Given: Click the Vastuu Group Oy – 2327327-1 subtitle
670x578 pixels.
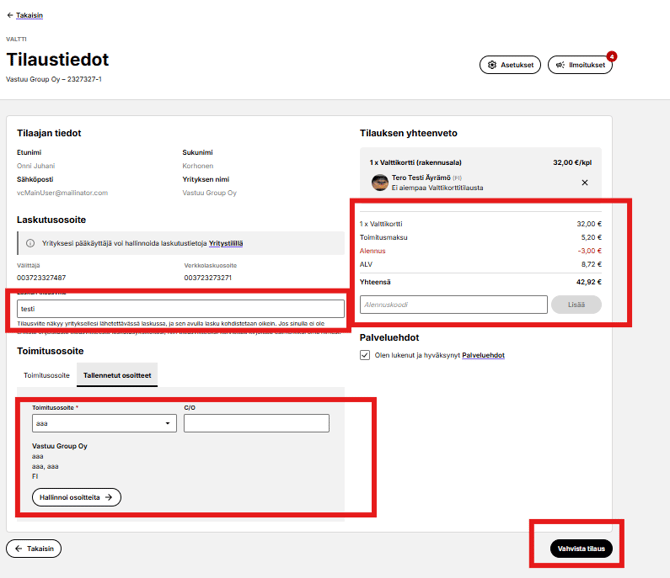Looking at the screenshot, I should [x=54, y=79].
